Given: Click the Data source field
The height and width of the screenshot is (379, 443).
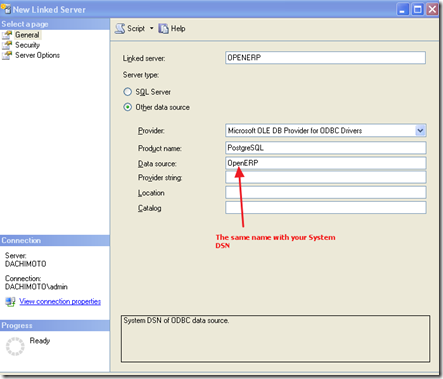Looking at the screenshot, I should (326, 163).
